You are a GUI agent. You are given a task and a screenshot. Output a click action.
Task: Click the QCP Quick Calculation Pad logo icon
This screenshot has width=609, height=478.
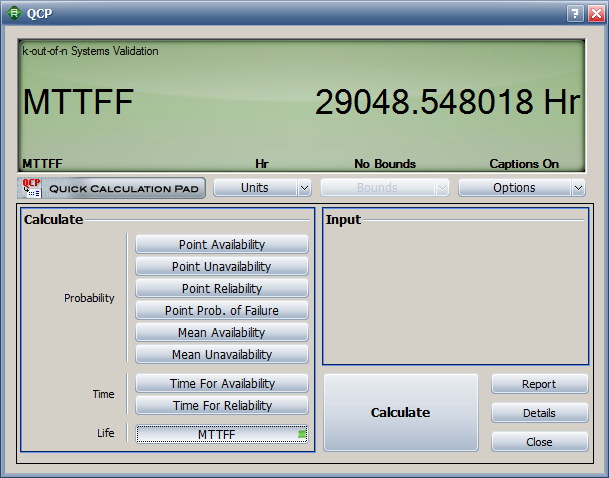[111, 188]
